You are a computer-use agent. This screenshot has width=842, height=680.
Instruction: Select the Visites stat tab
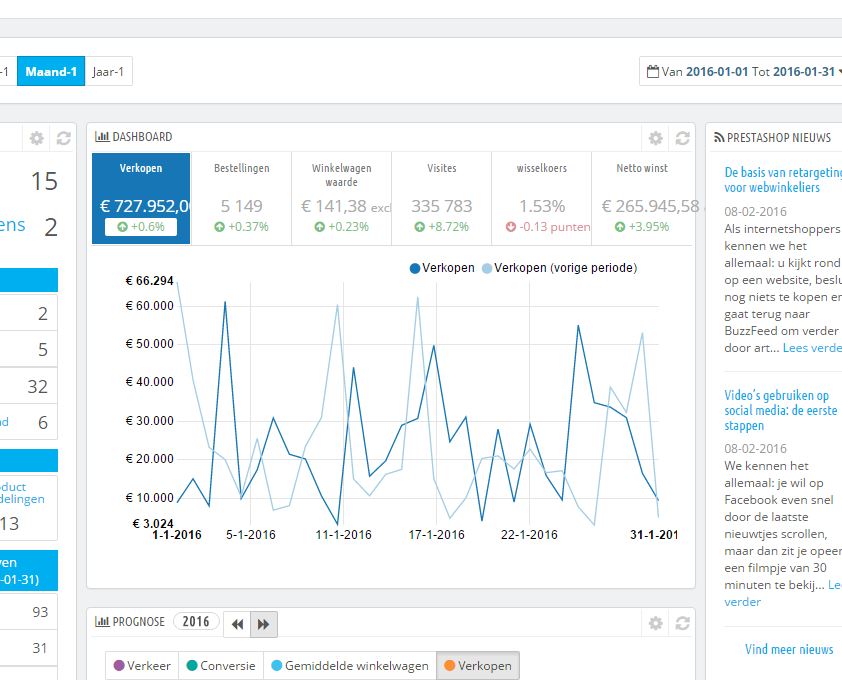441,198
